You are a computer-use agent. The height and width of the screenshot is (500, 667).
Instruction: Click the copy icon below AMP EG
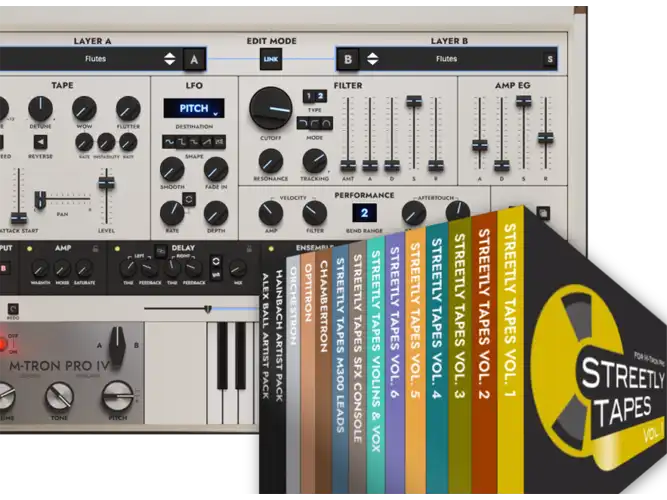pyautogui.click(x=543, y=213)
